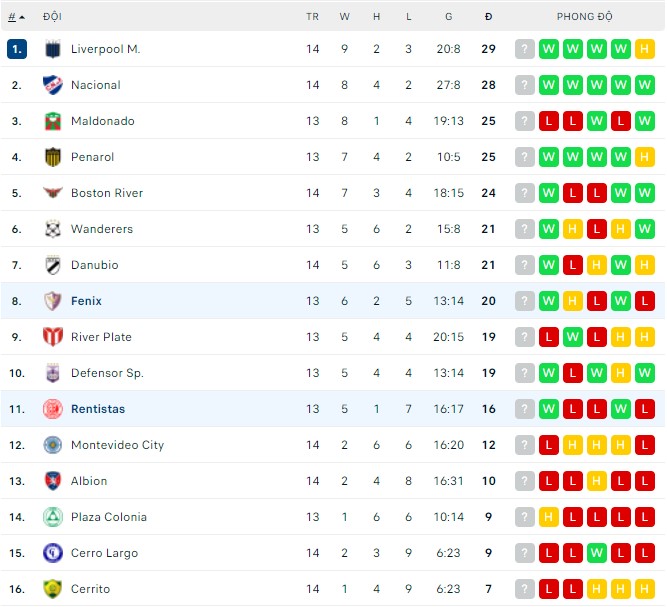
Task: Click the River Plate team crest icon
Action: [x=53, y=337]
